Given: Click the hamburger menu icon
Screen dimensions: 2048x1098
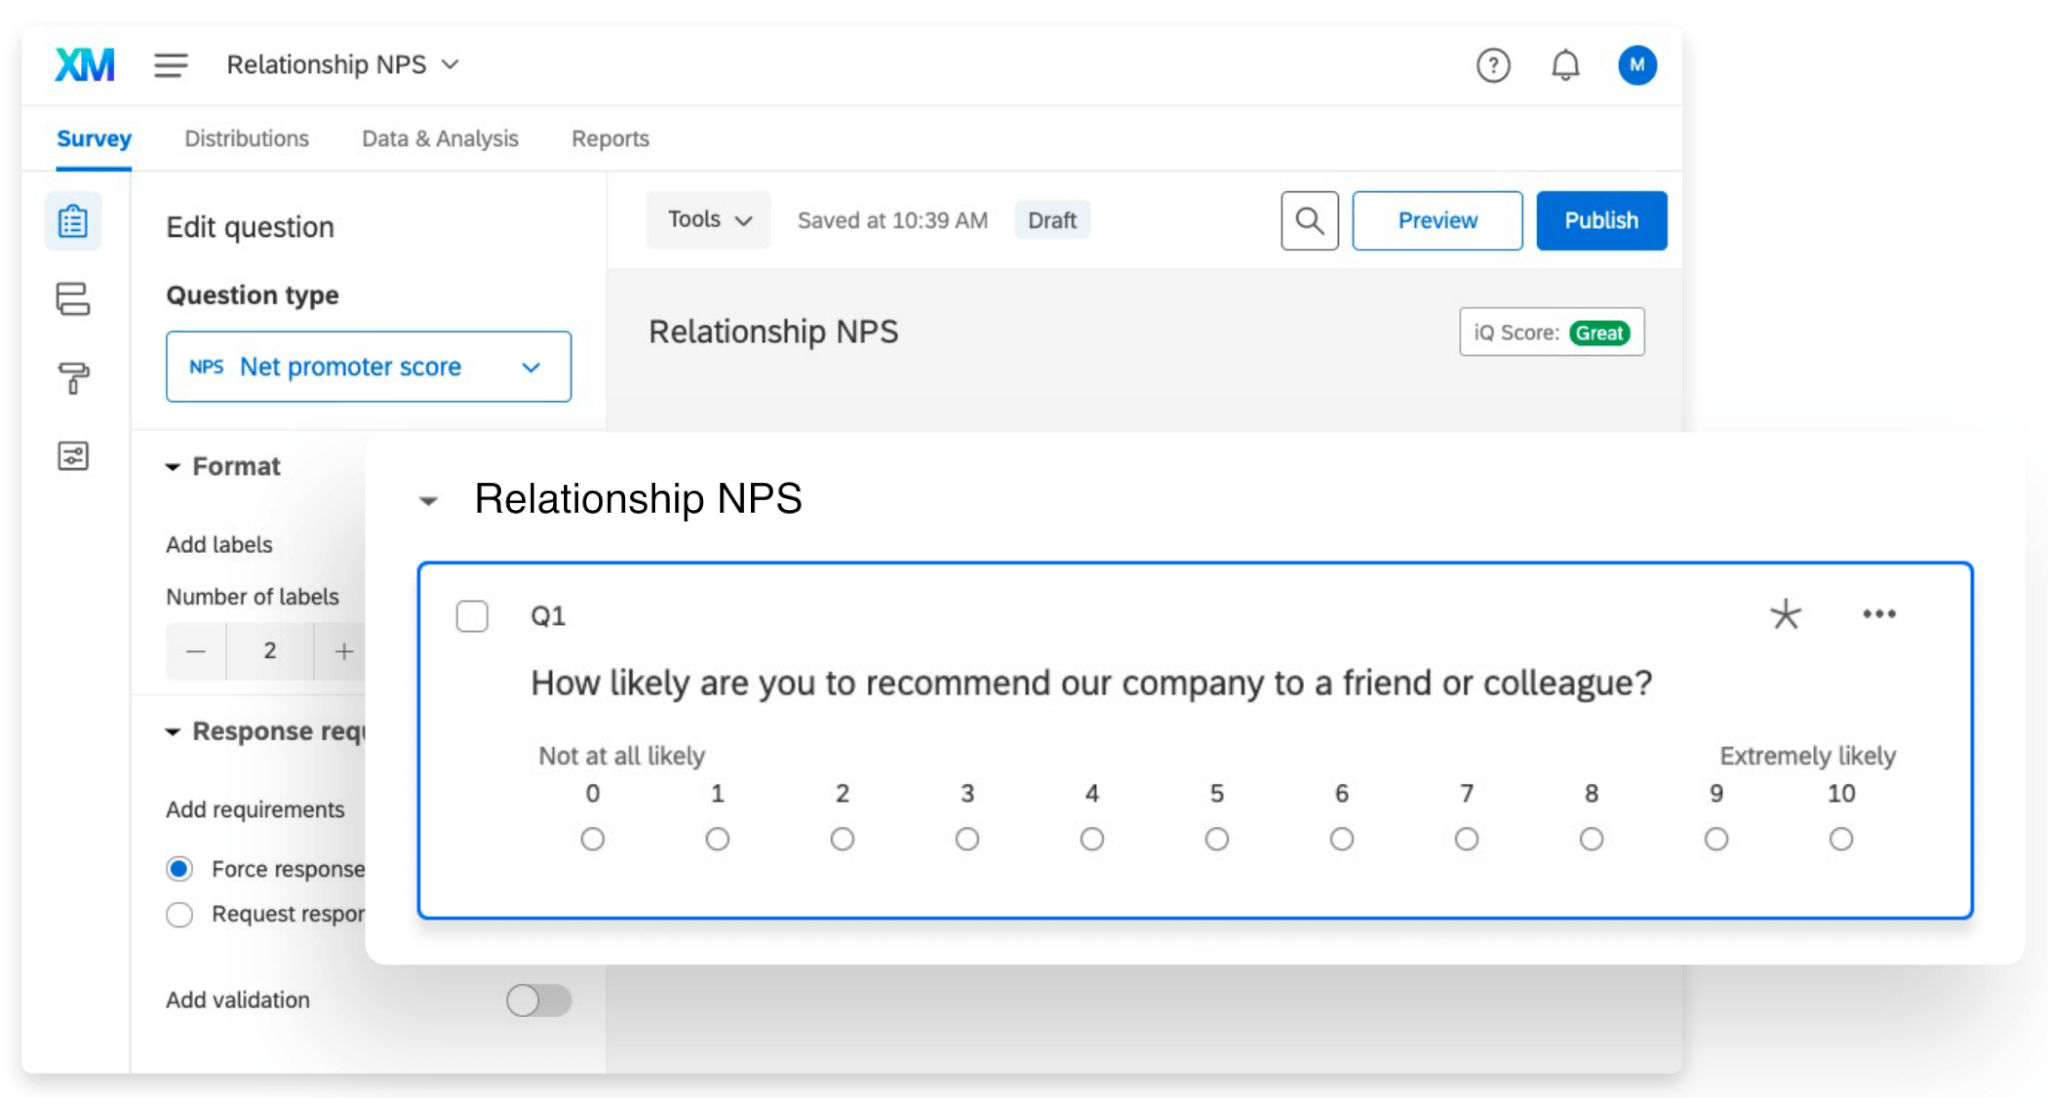Looking at the screenshot, I should (x=169, y=64).
